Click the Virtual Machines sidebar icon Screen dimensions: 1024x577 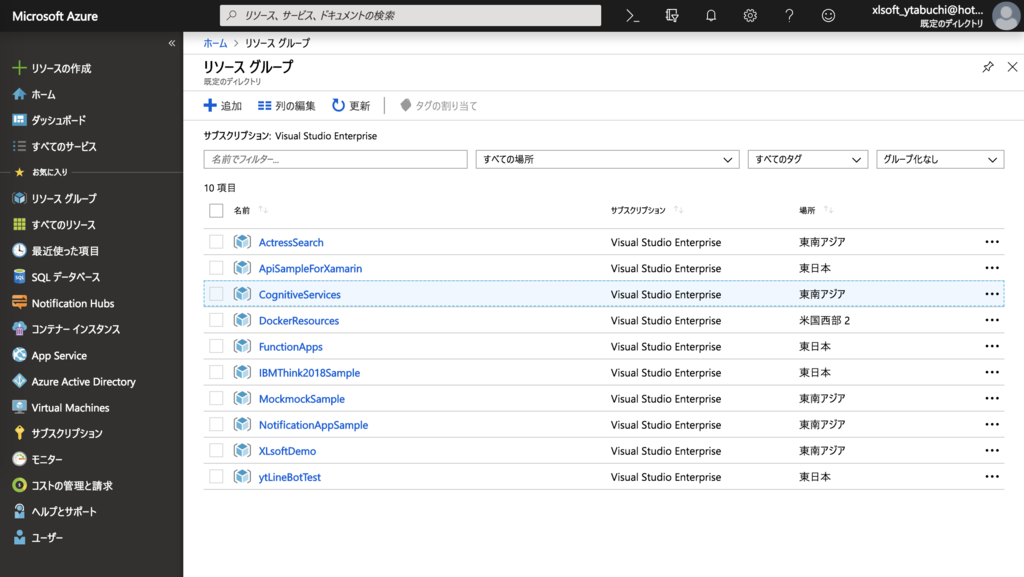coord(19,407)
